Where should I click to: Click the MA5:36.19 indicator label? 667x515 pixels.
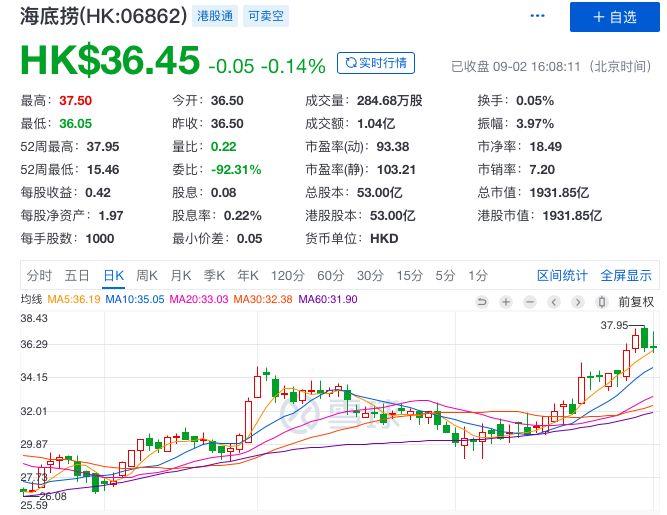pyautogui.click(x=74, y=299)
